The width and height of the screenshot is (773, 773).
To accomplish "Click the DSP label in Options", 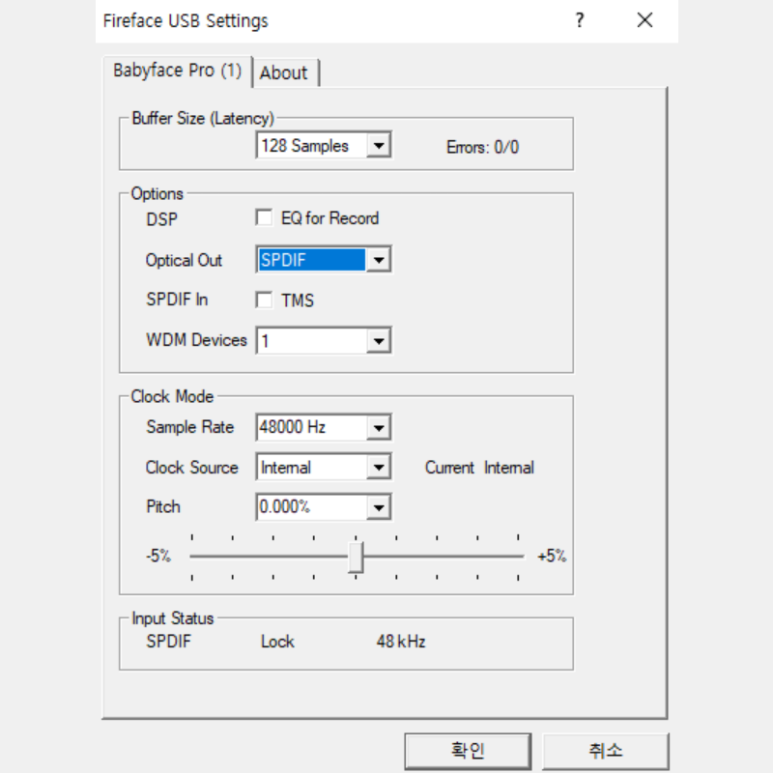I will pyautogui.click(x=162, y=219).
